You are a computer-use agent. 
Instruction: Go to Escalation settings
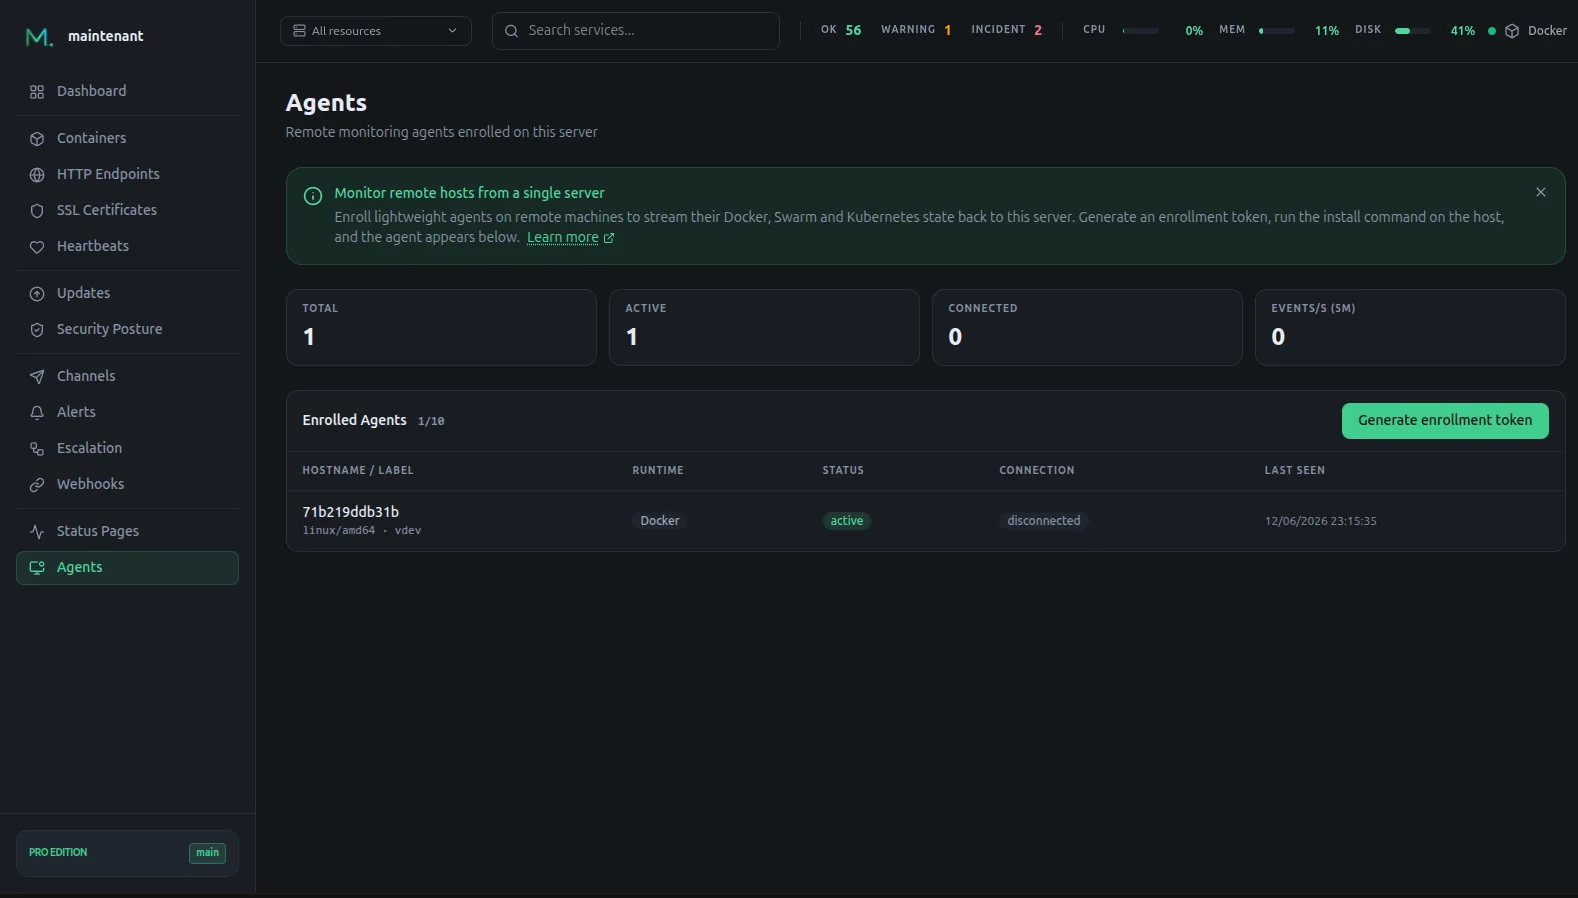click(x=127, y=448)
